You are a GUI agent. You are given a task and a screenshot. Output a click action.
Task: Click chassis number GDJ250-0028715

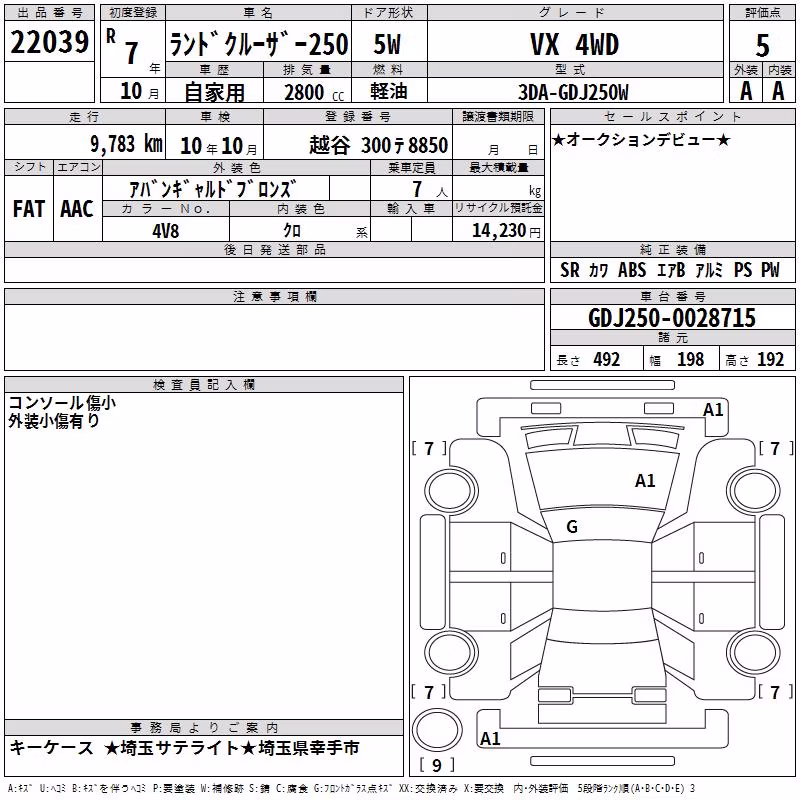(x=671, y=318)
